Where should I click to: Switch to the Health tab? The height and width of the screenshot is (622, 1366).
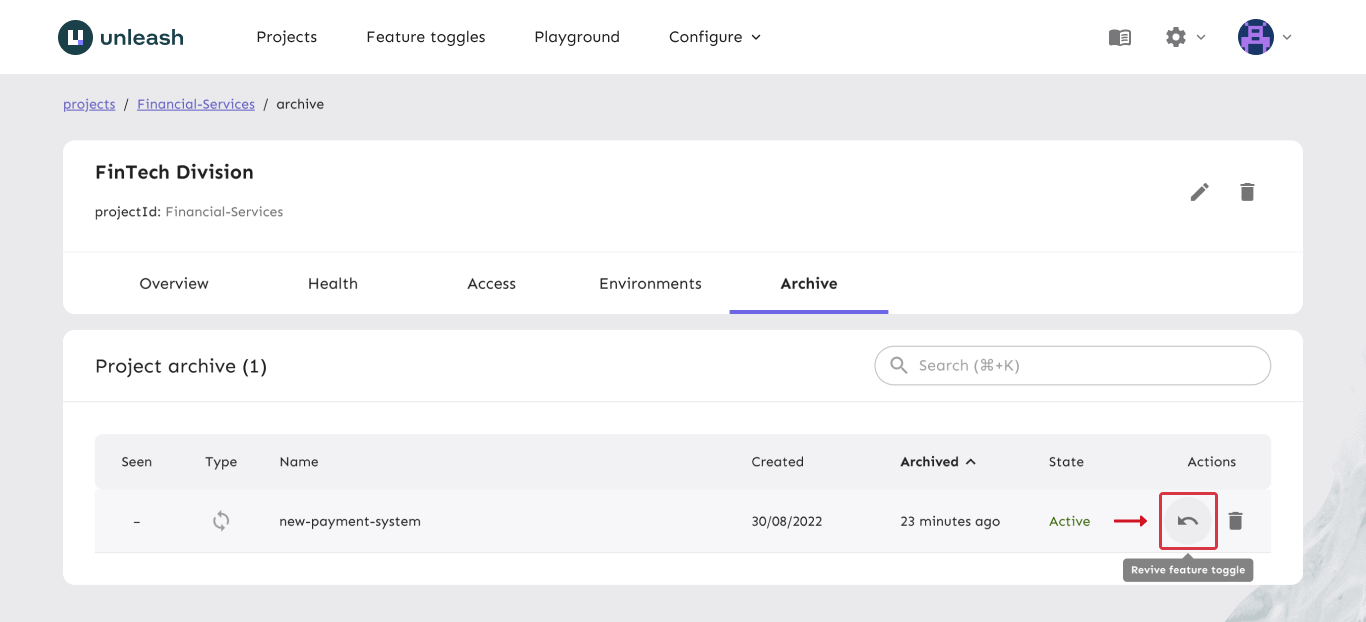point(333,284)
